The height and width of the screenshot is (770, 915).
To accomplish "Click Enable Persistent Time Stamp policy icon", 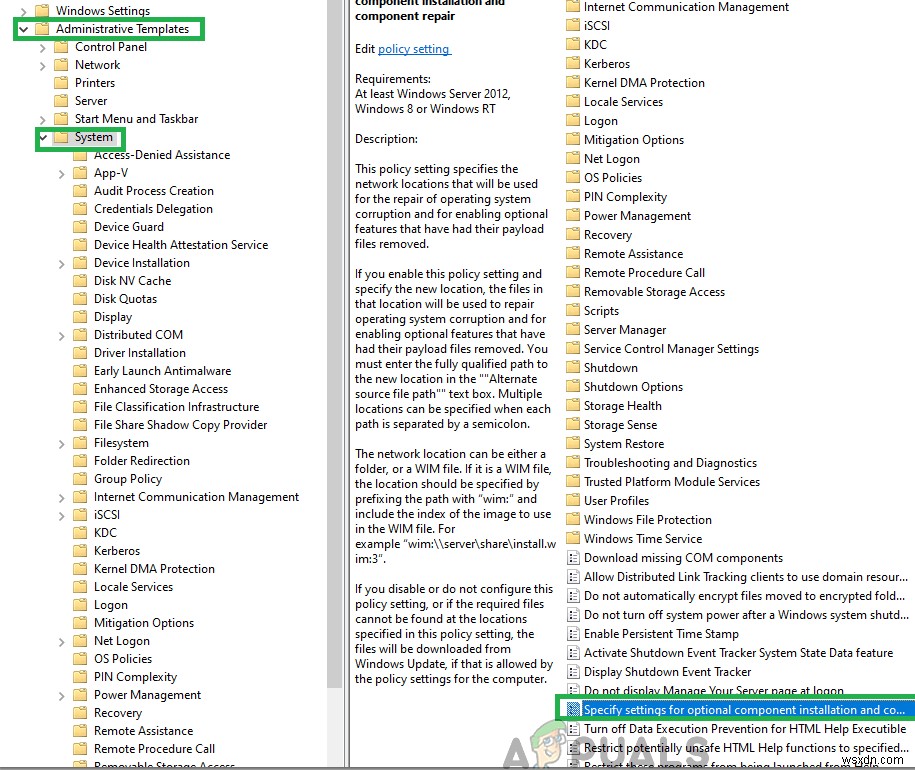I will point(574,634).
